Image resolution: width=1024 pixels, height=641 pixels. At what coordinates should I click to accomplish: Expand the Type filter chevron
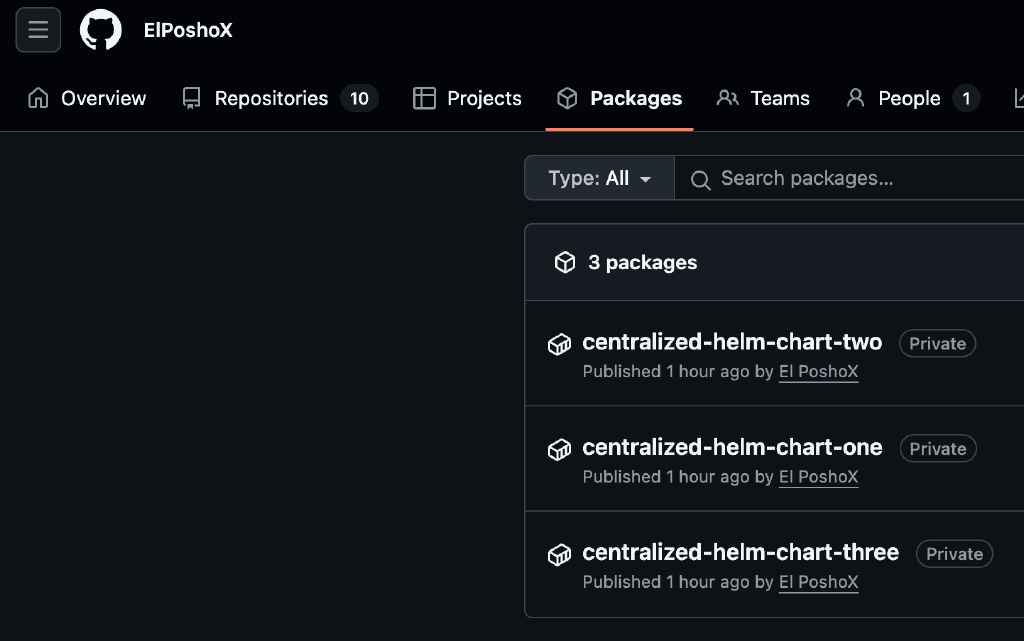coord(647,178)
